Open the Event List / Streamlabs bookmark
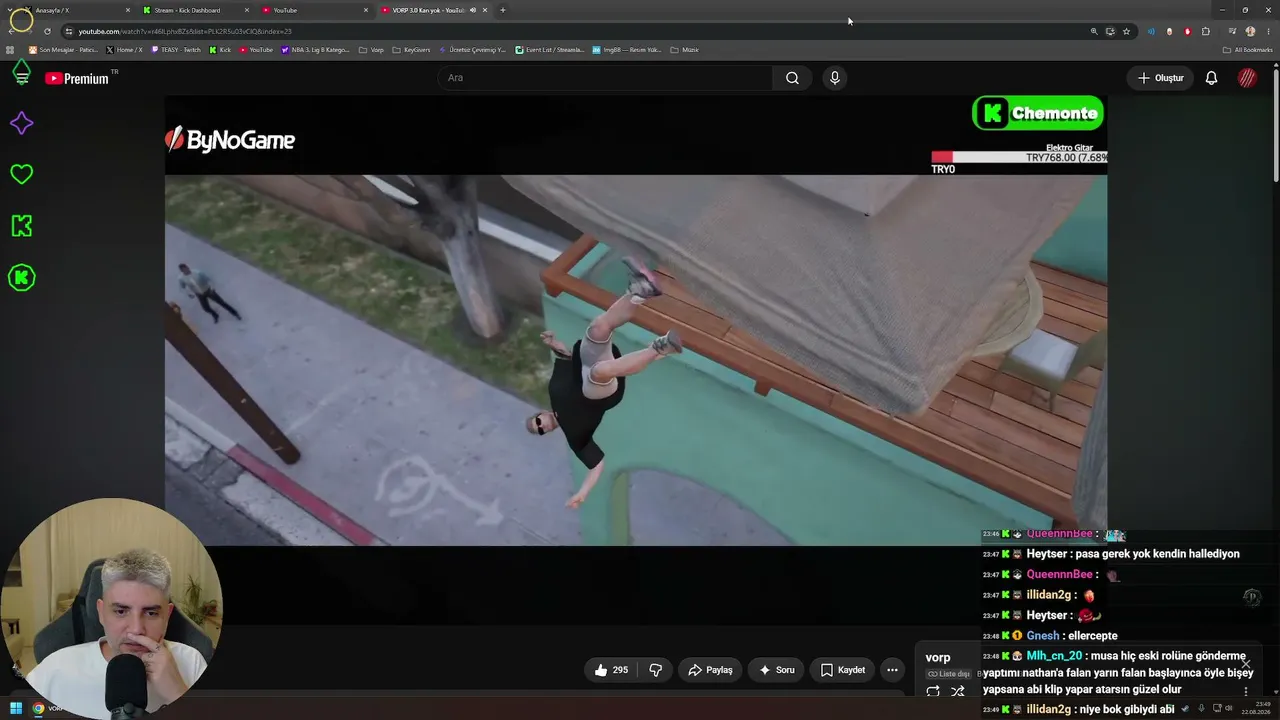 pyautogui.click(x=549, y=50)
